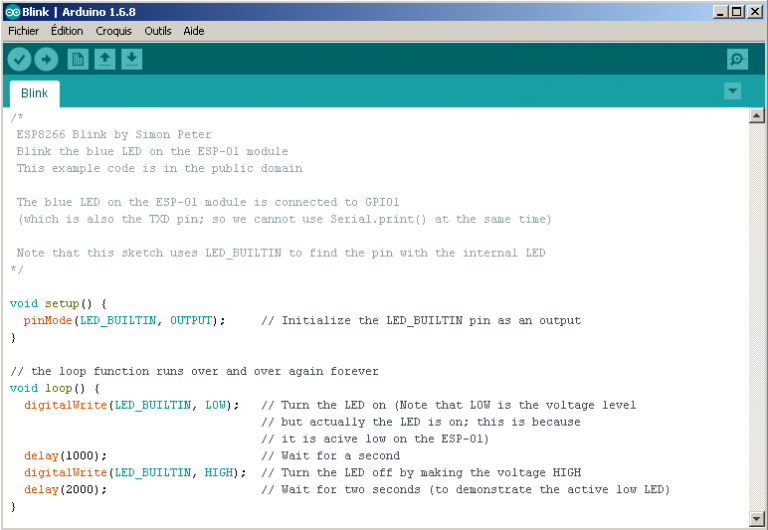The width and height of the screenshot is (768, 530).
Task: Open the Fichier menu
Action: (23, 31)
